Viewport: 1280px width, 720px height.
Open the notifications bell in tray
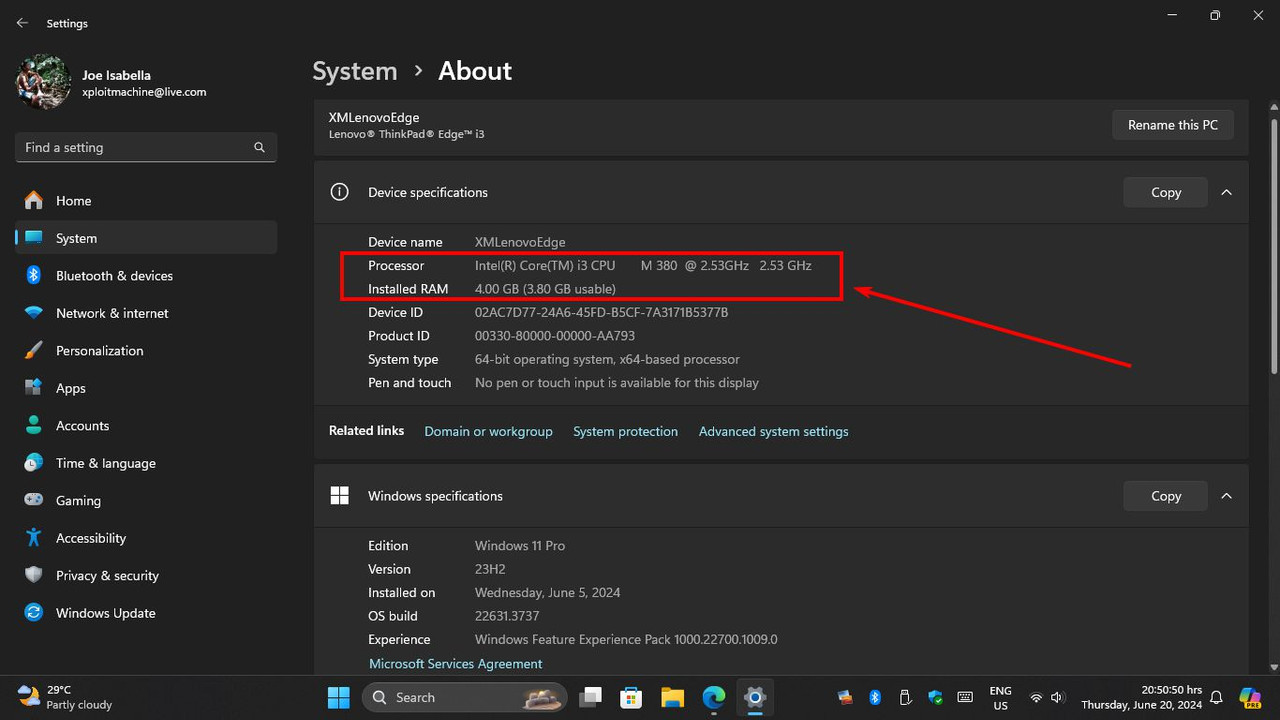point(1217,697)
